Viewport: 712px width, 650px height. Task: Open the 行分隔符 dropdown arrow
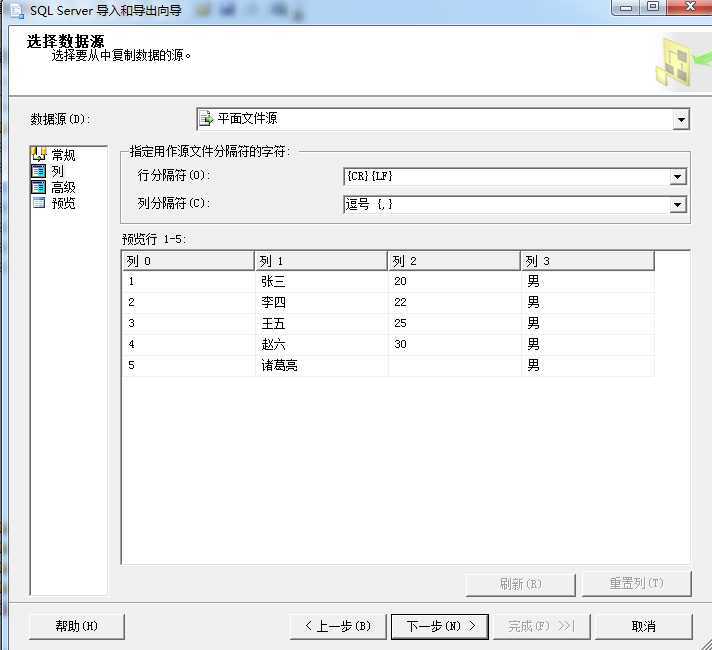677,177
